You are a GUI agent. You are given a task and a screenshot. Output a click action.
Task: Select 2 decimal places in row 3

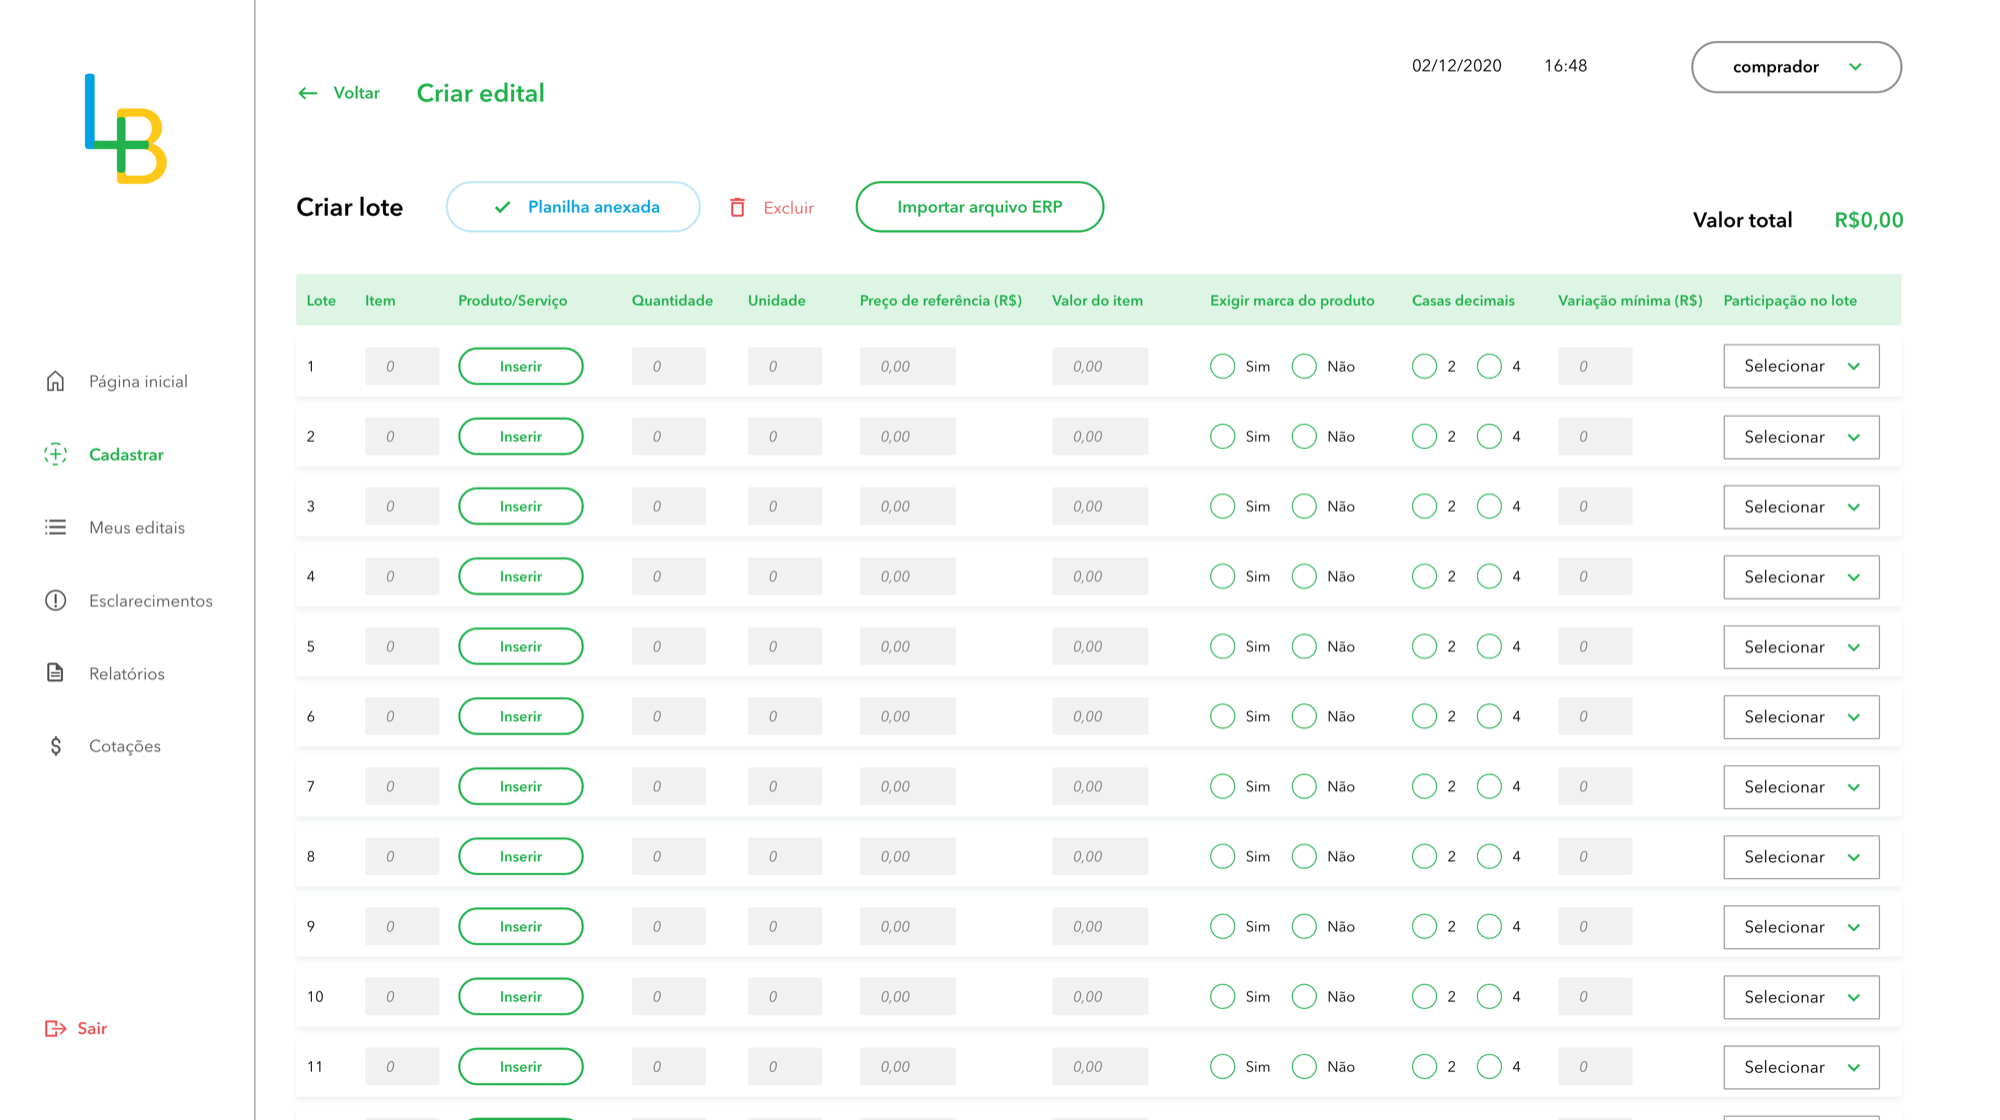point(1424,506)
